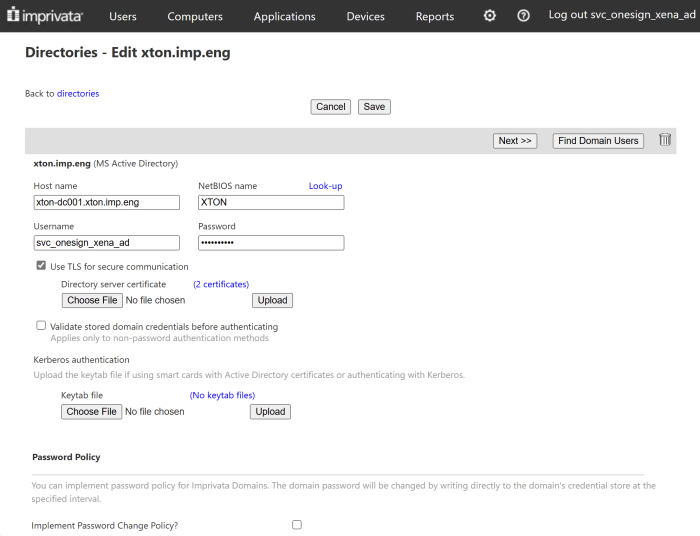Image resolution: width=700 pixels, height=536 pixels.
Task: Click the Password Policy heading
Action: pyautogui.click(x=66, y=457)
